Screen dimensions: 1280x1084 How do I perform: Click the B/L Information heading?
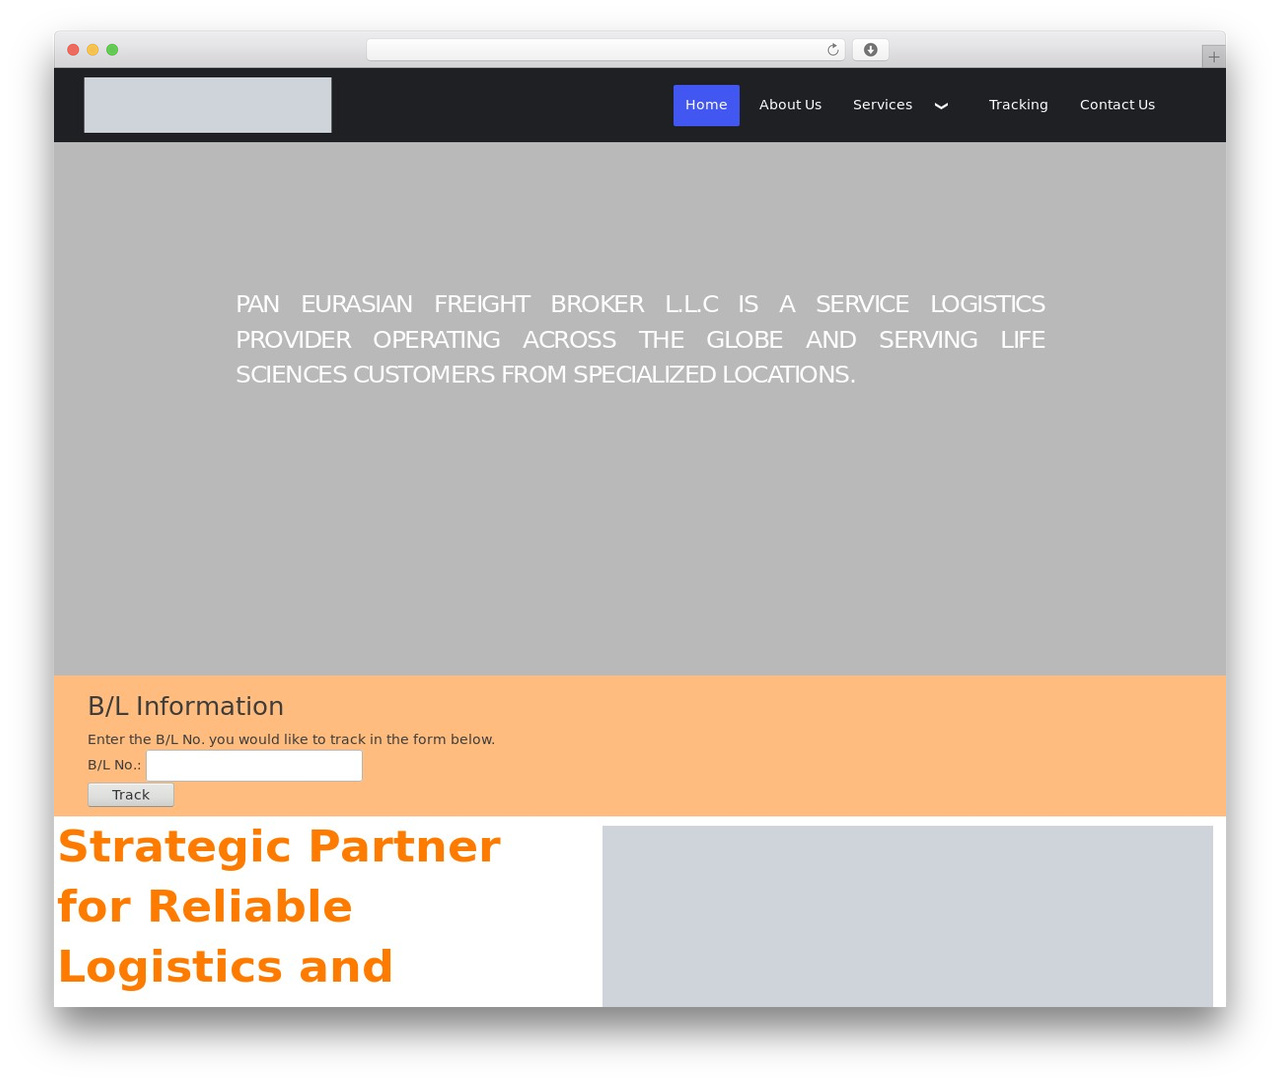[186, 706]
